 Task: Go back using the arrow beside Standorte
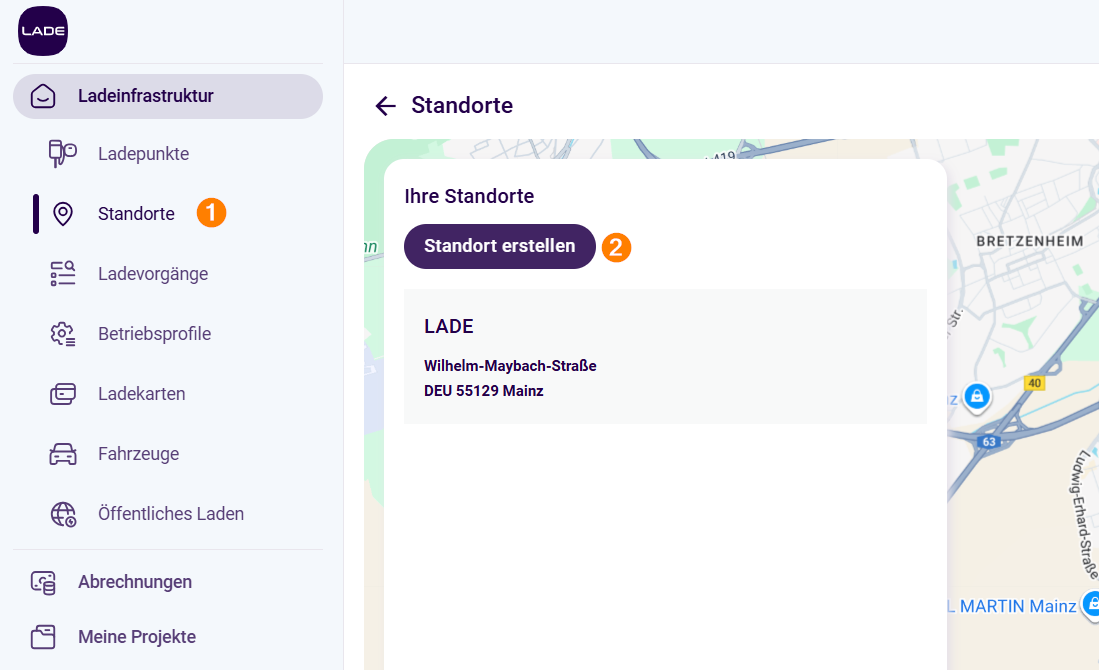pyautogui.click(x=385, y=106)
